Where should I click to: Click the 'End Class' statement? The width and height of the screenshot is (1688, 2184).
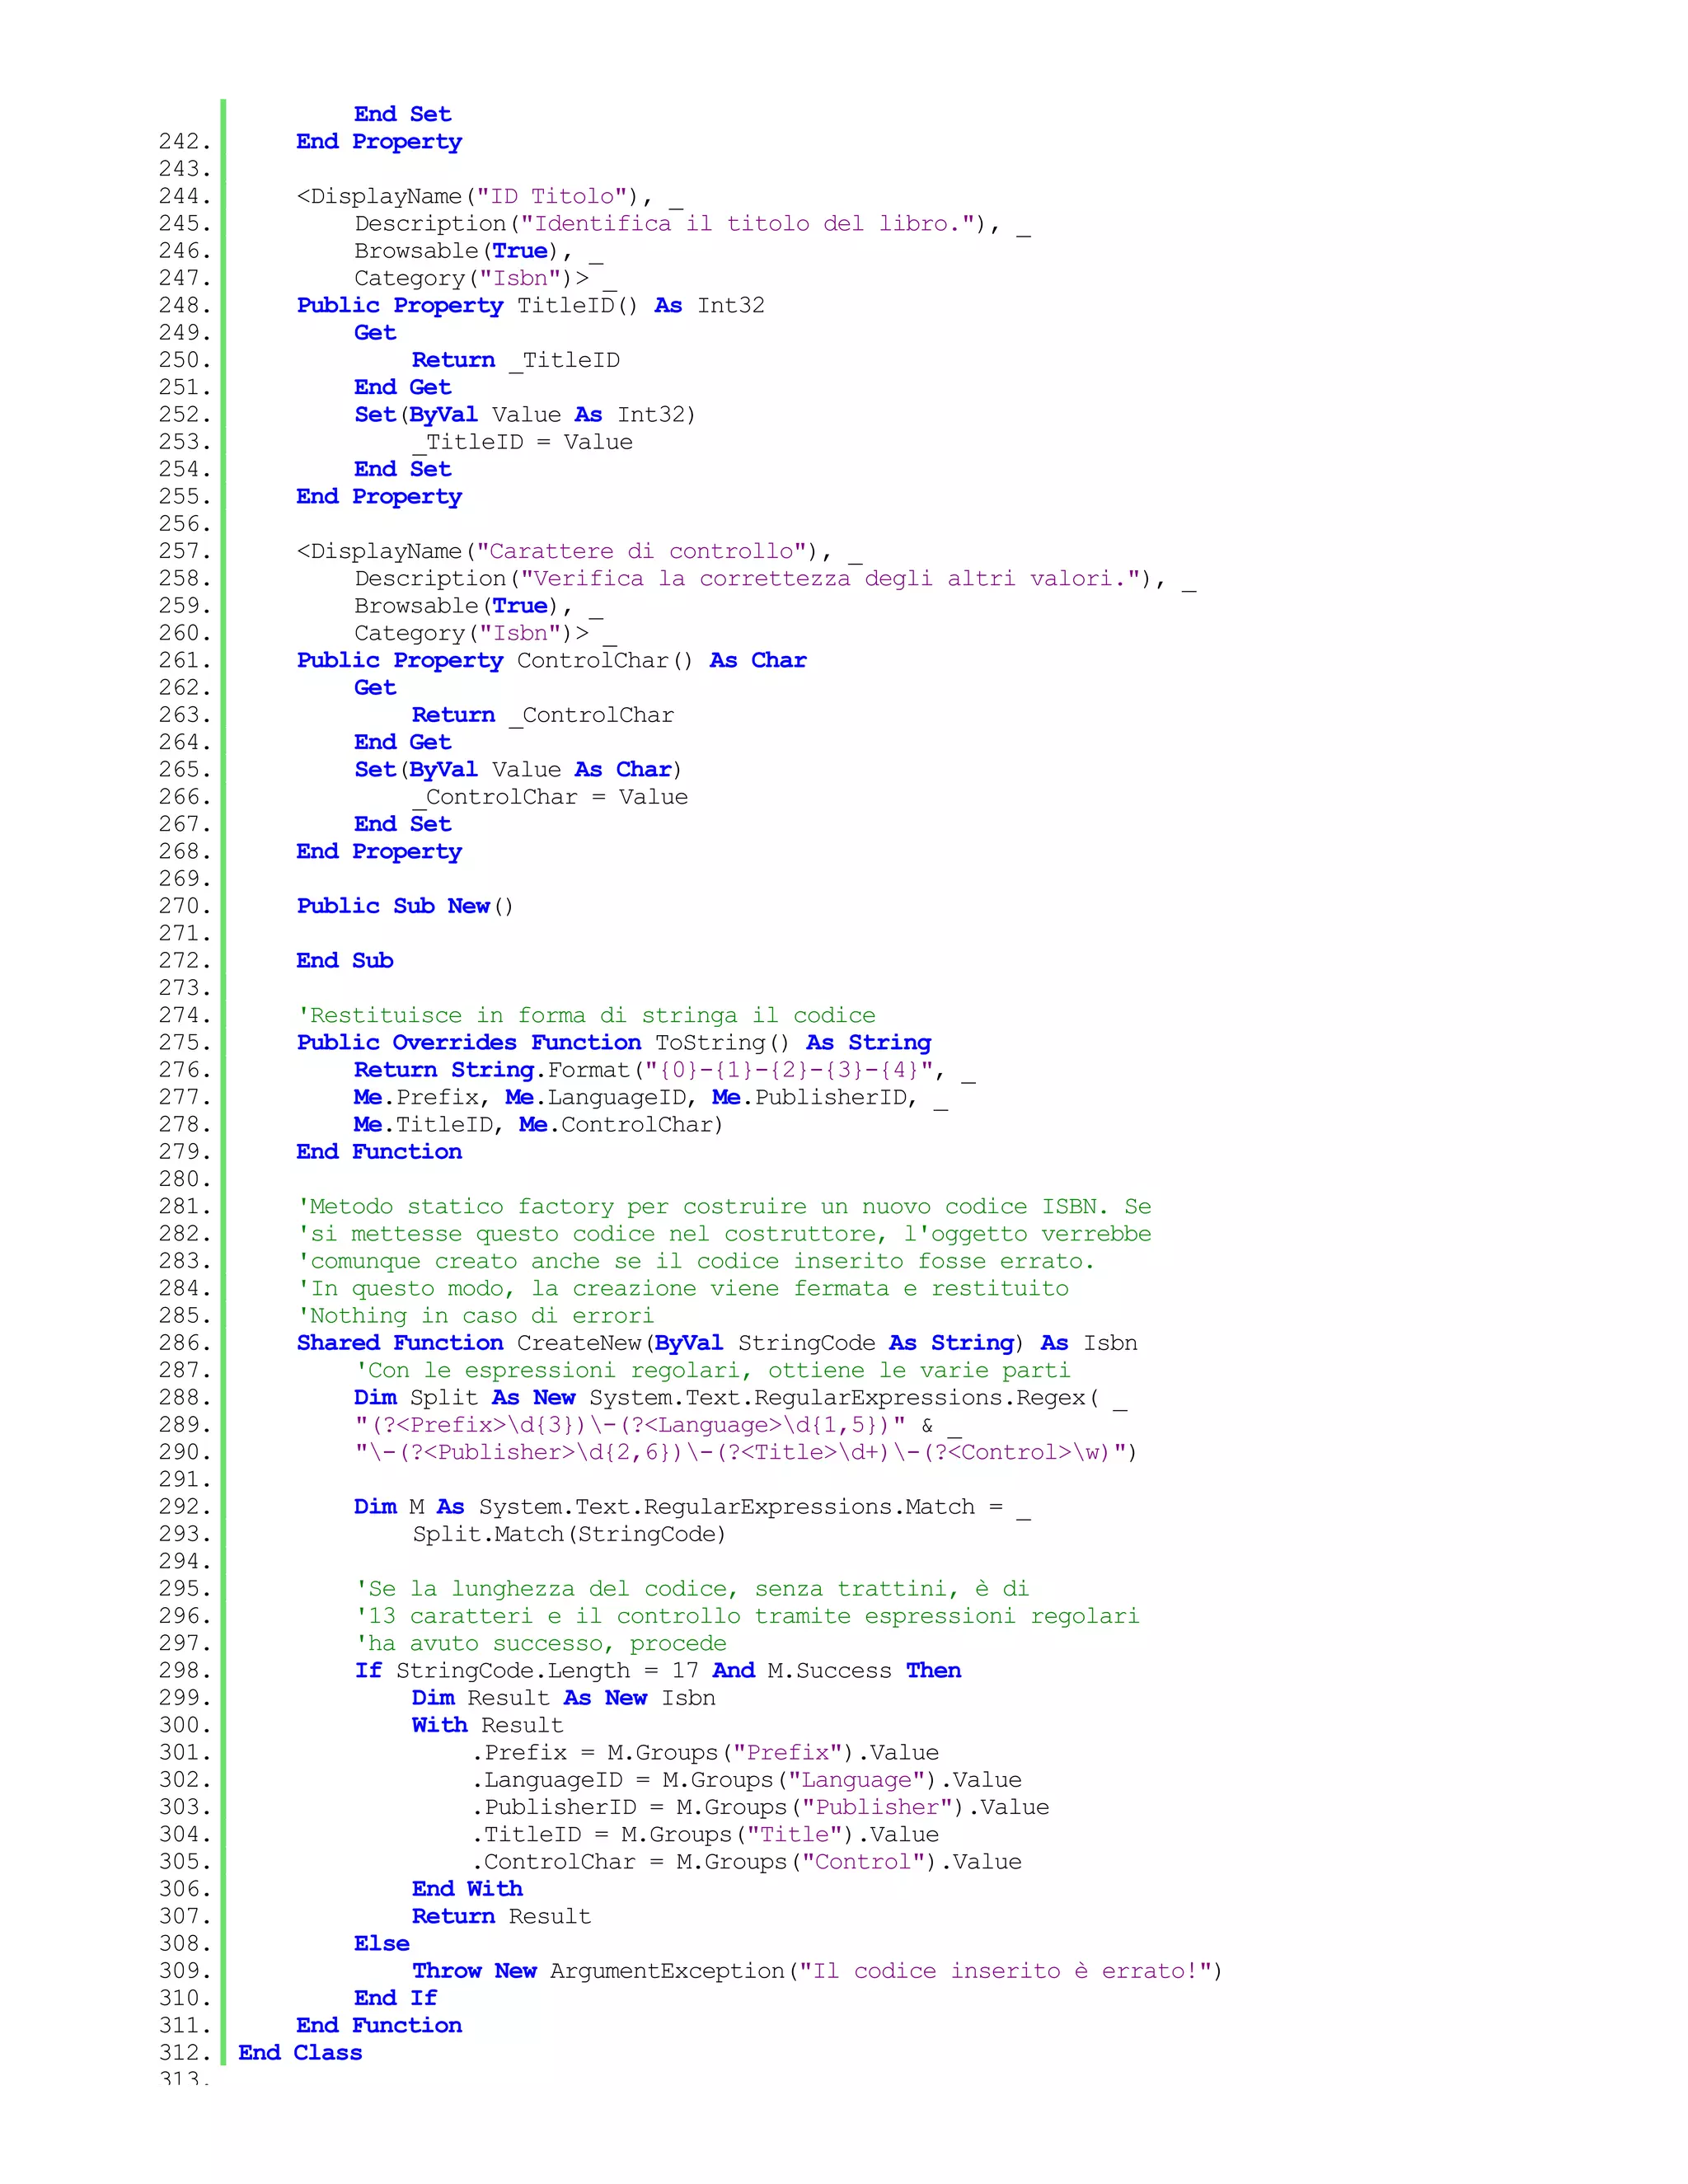click(300, 2053)
